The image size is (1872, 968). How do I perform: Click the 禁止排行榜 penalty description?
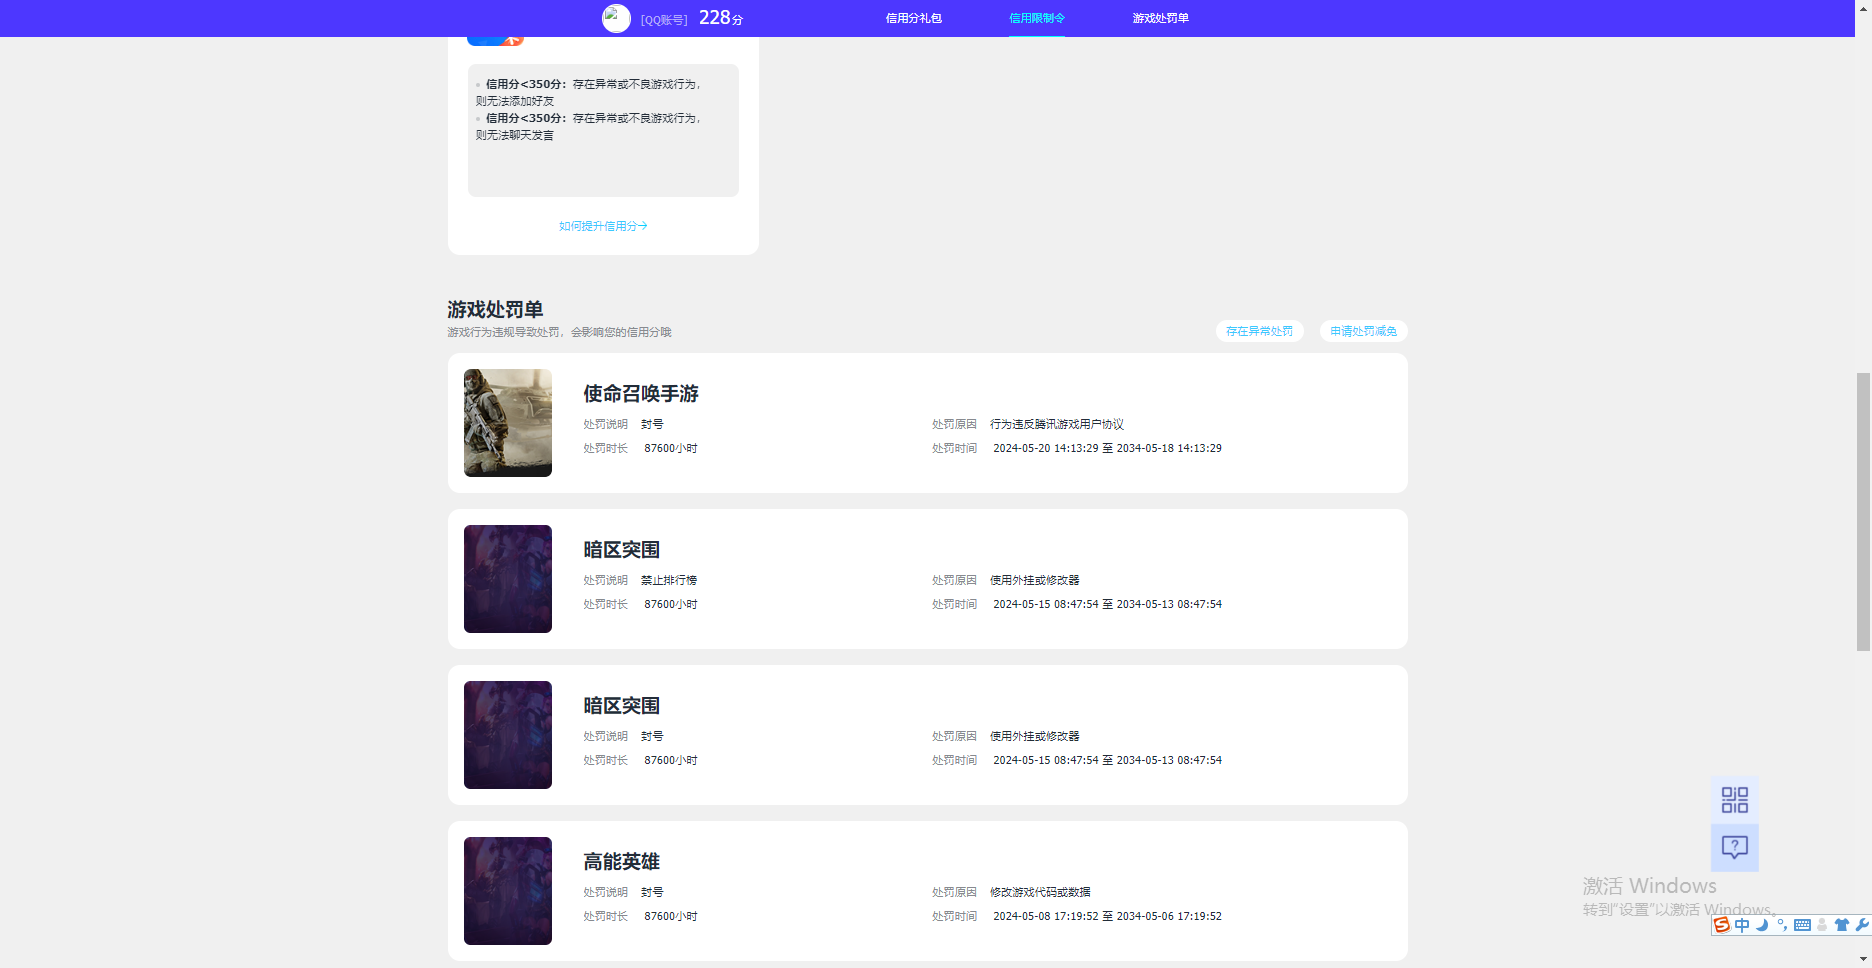point(669,580)
